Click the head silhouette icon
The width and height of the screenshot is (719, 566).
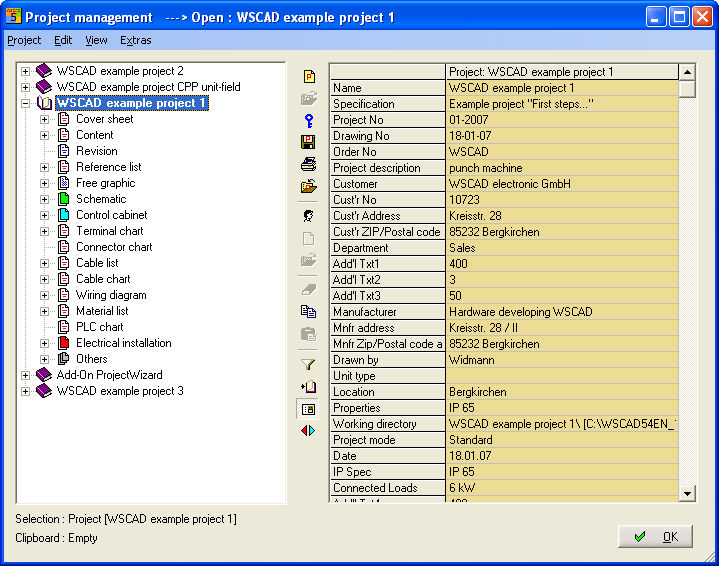pos(309,216)
